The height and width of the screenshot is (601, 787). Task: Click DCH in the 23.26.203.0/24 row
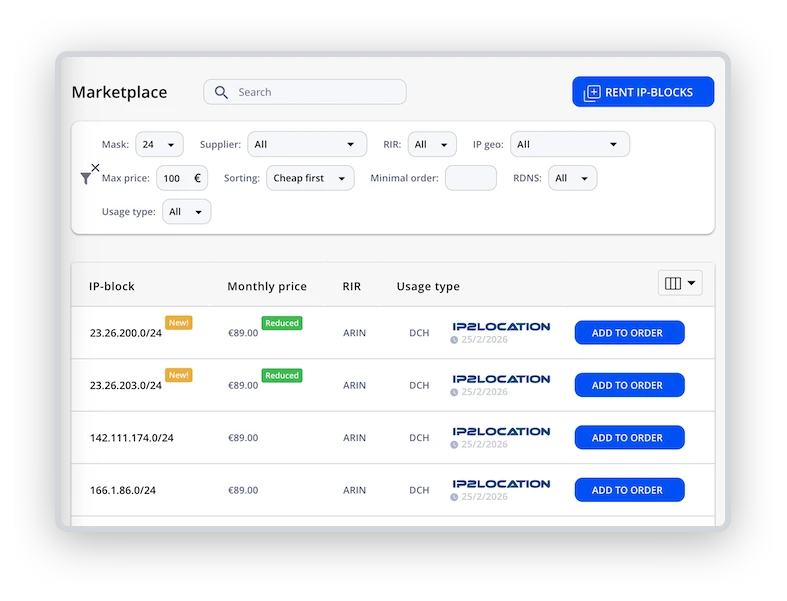coord(419,385)
